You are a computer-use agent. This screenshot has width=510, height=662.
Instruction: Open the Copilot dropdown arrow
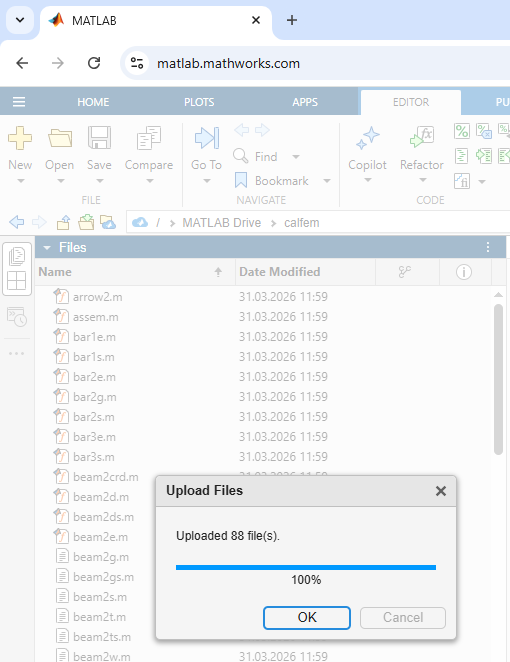pos(368,180)
